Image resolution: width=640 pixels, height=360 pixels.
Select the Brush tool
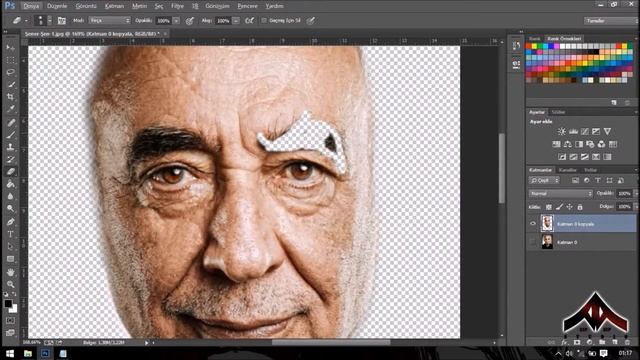click(11, 135)
